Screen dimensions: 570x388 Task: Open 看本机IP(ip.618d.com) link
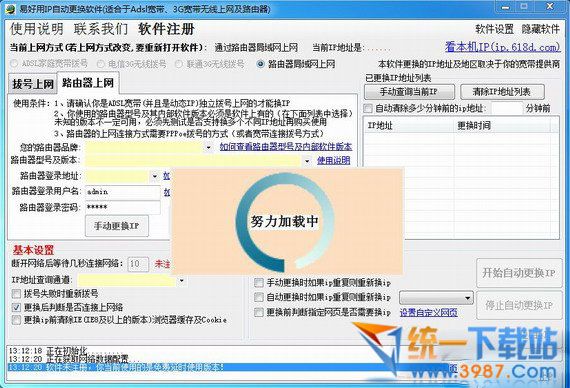(502, 47)
